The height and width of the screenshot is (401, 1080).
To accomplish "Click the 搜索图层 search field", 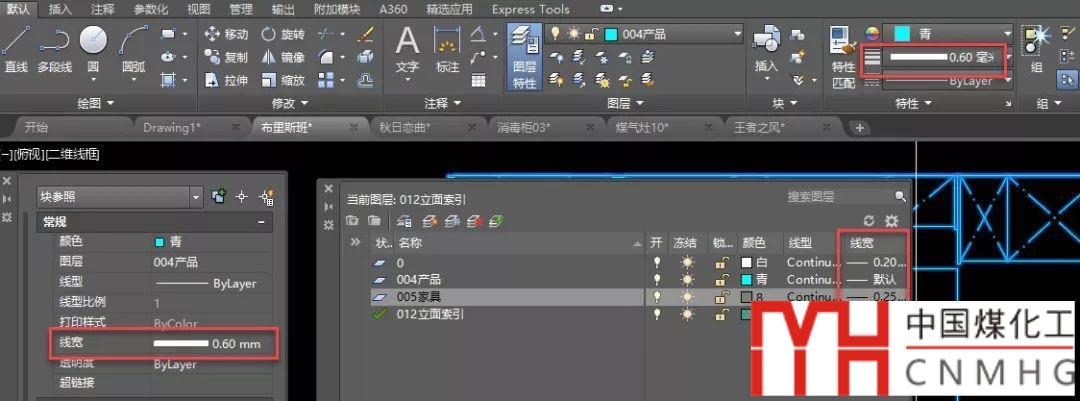I will click(838, 197).
